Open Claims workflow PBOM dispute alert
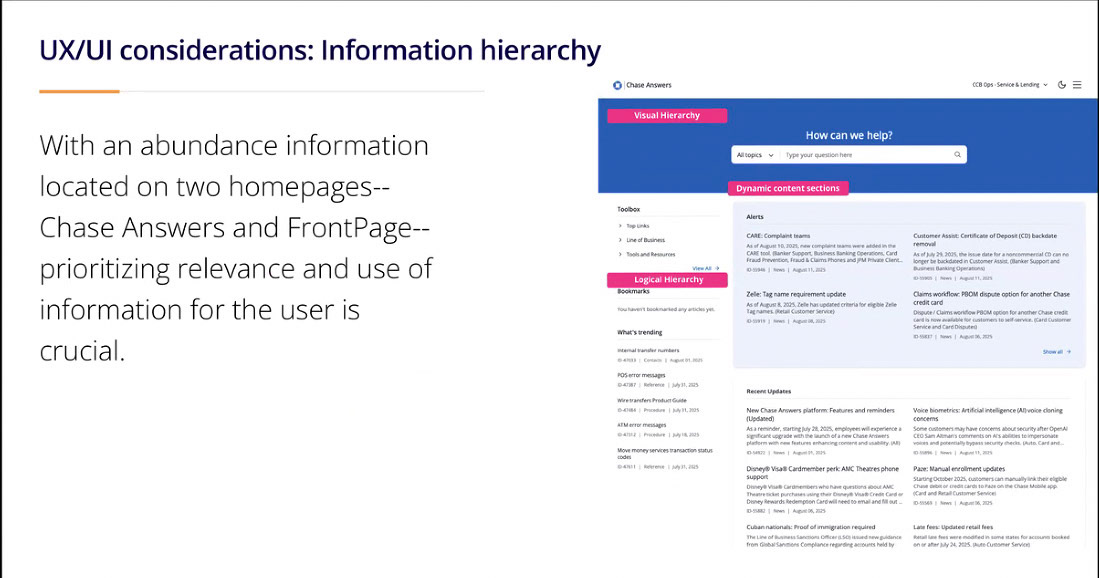 pos(991,298)
